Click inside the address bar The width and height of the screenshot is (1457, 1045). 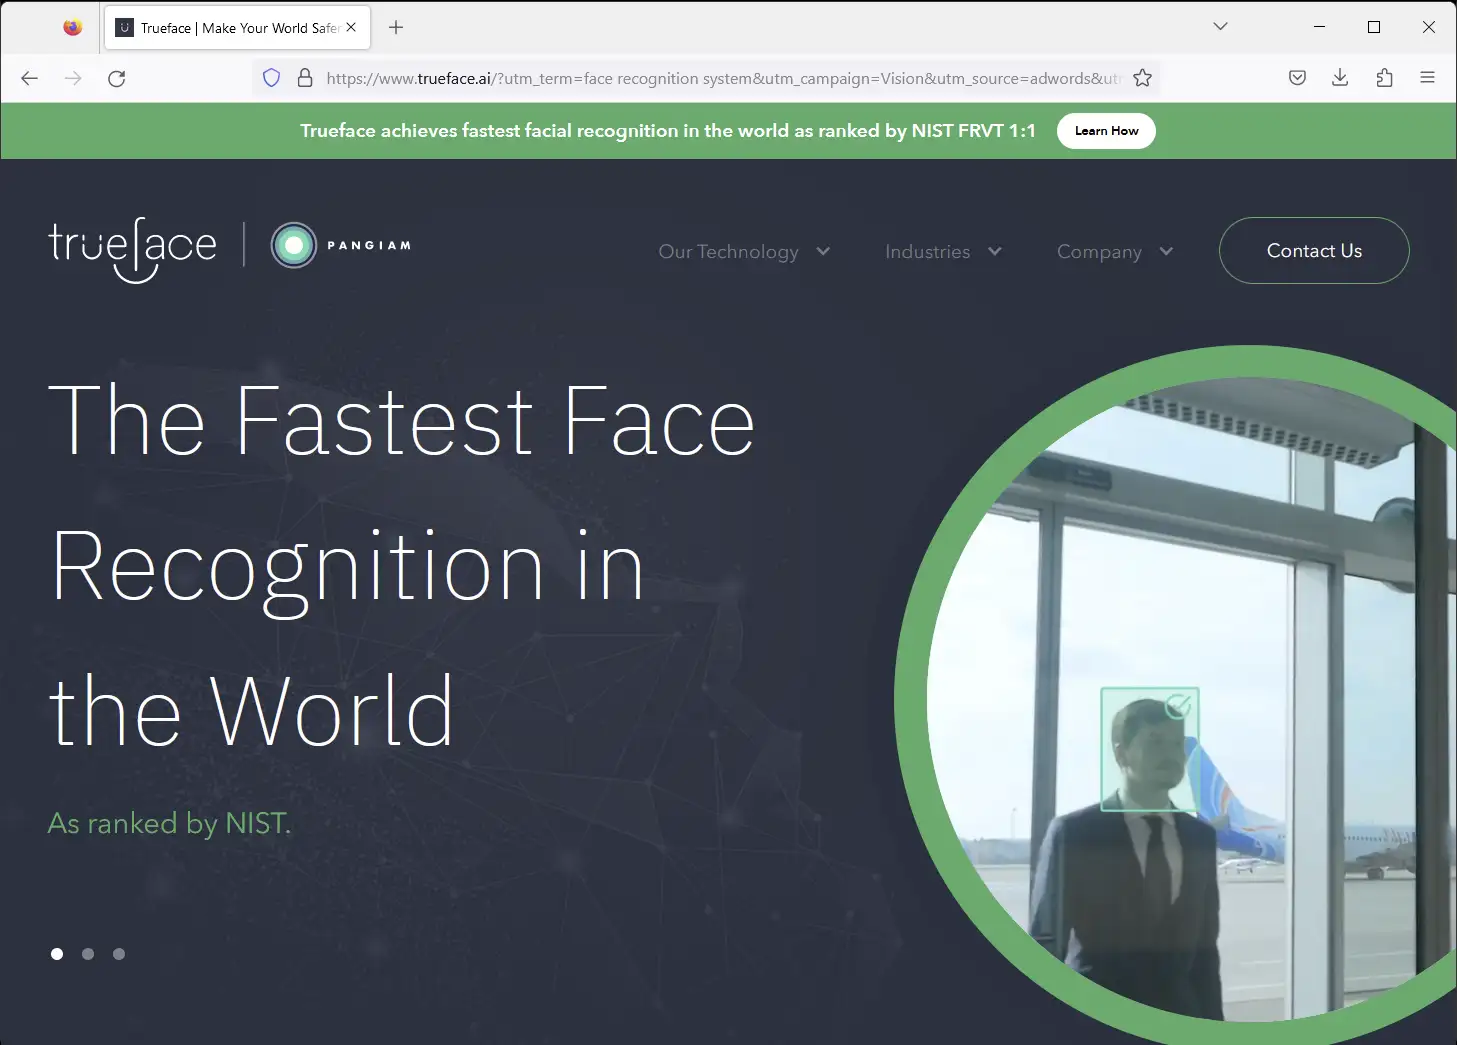click(x=700, y=78)
